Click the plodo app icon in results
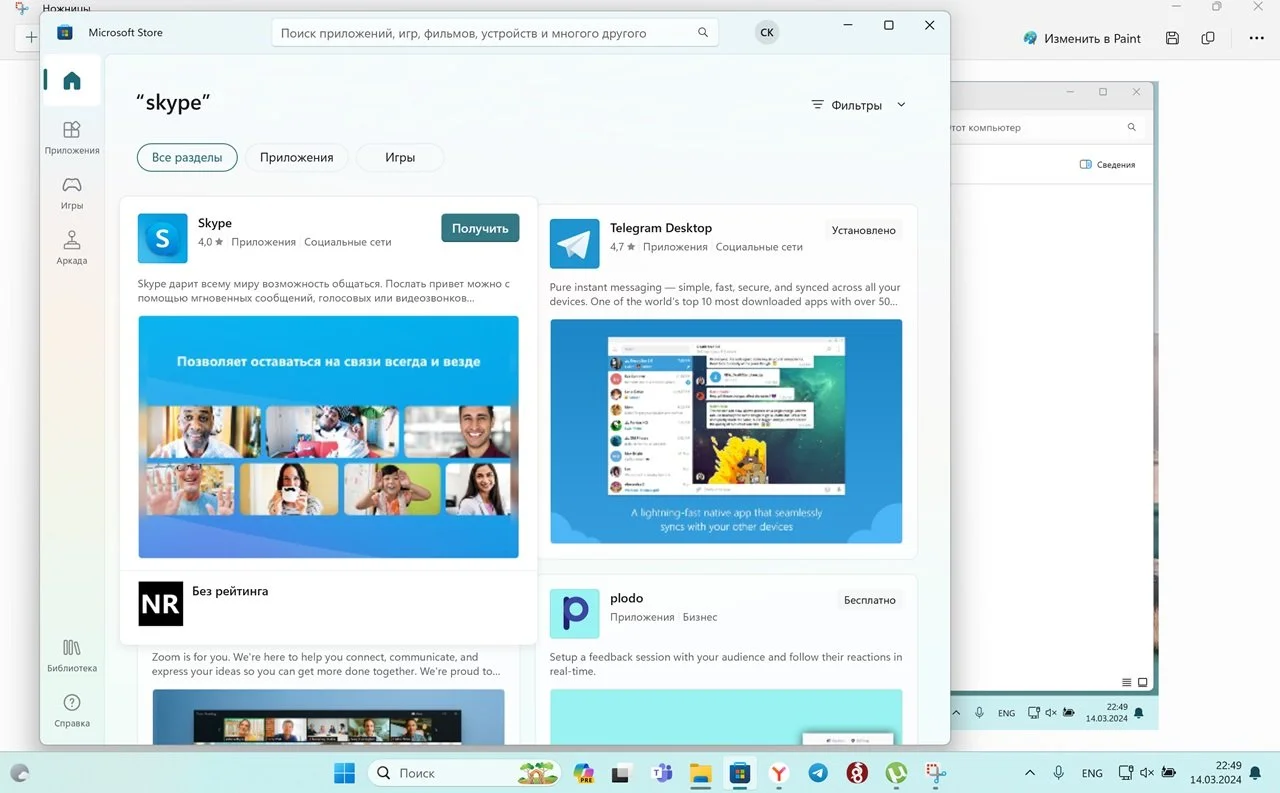Screen dimensions: 1280x793 [575, 613]
